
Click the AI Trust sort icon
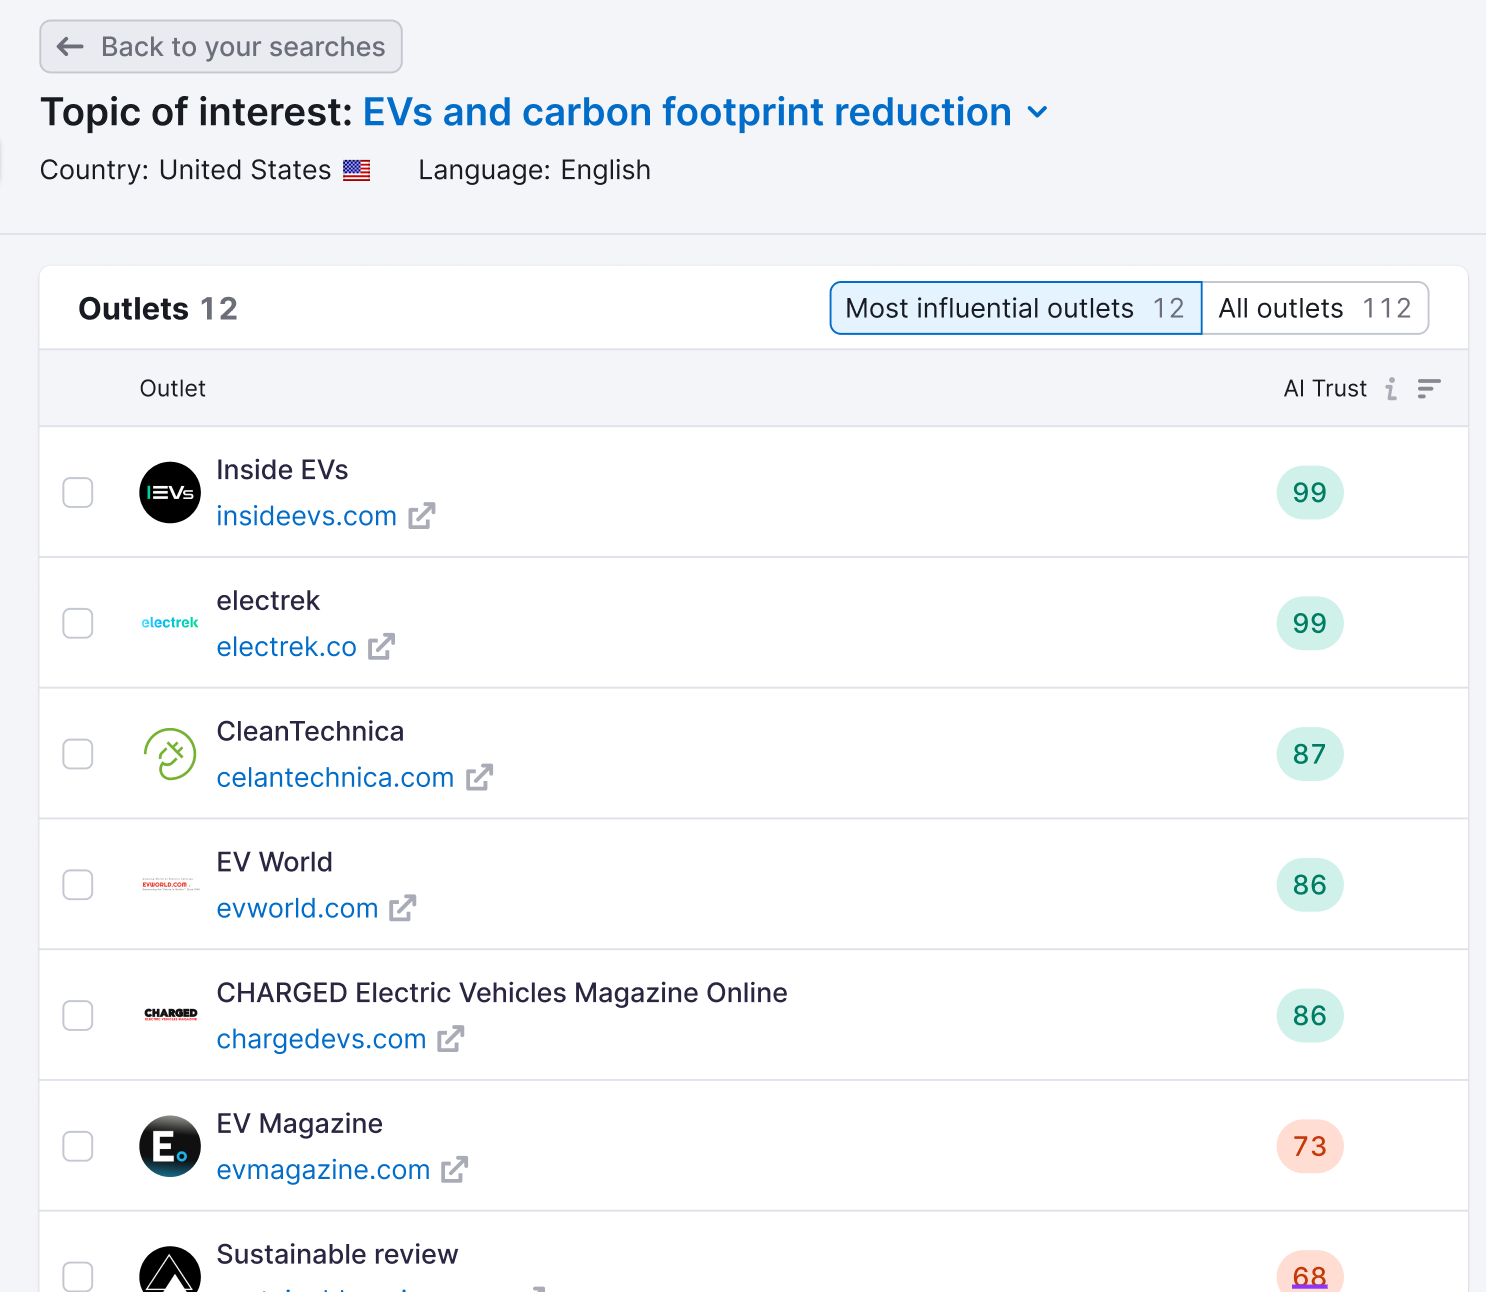coord(1428,389)
